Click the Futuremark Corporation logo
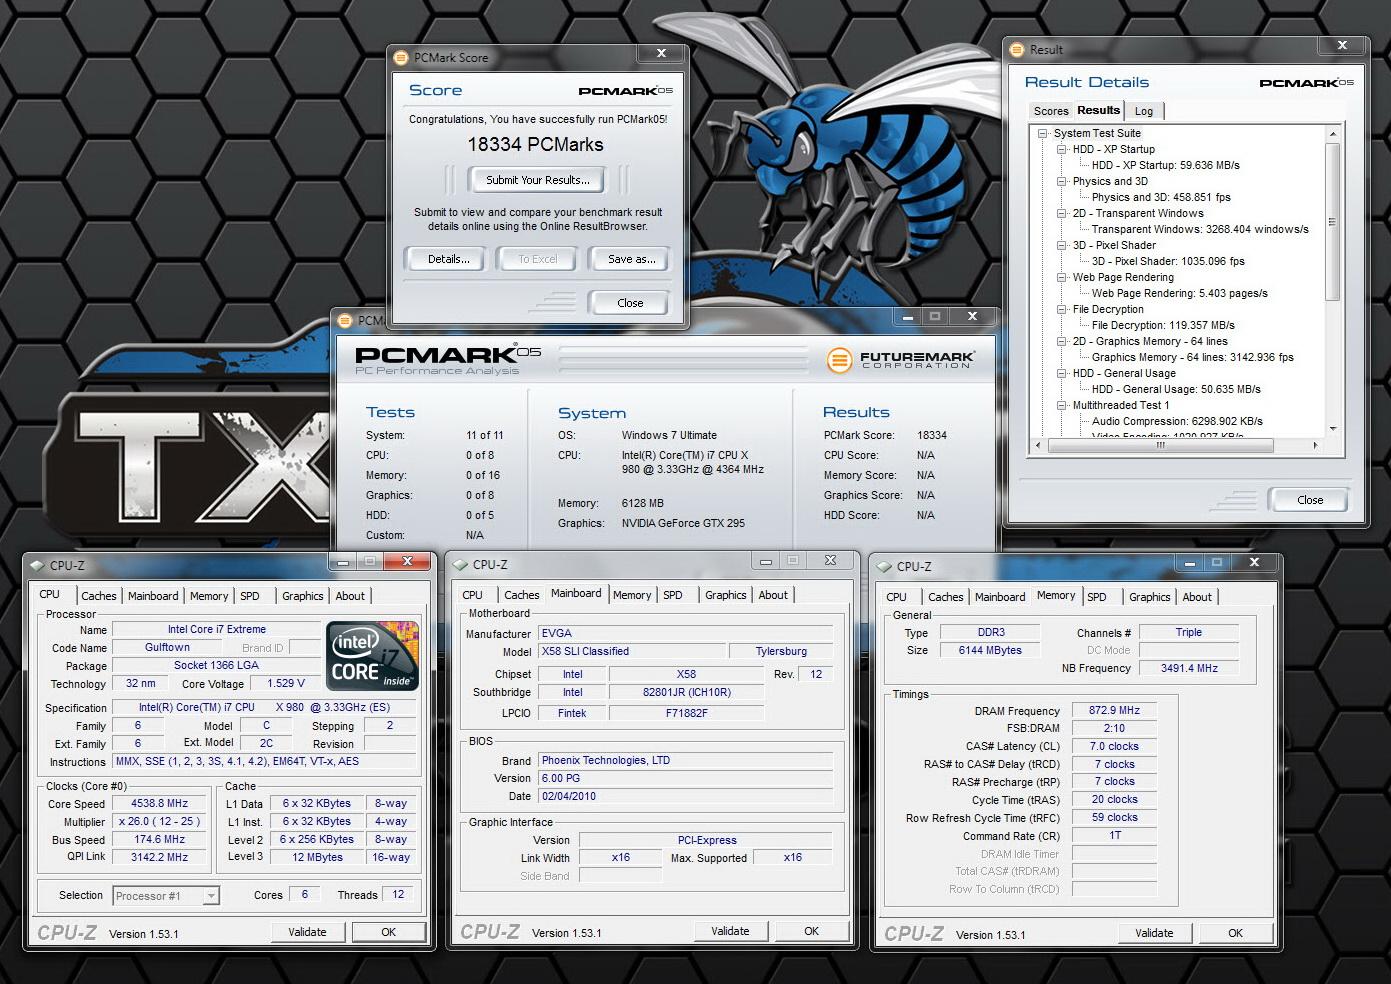Image resolution: width=1391 pixels, height=984 pixels. tap(902, 359)
